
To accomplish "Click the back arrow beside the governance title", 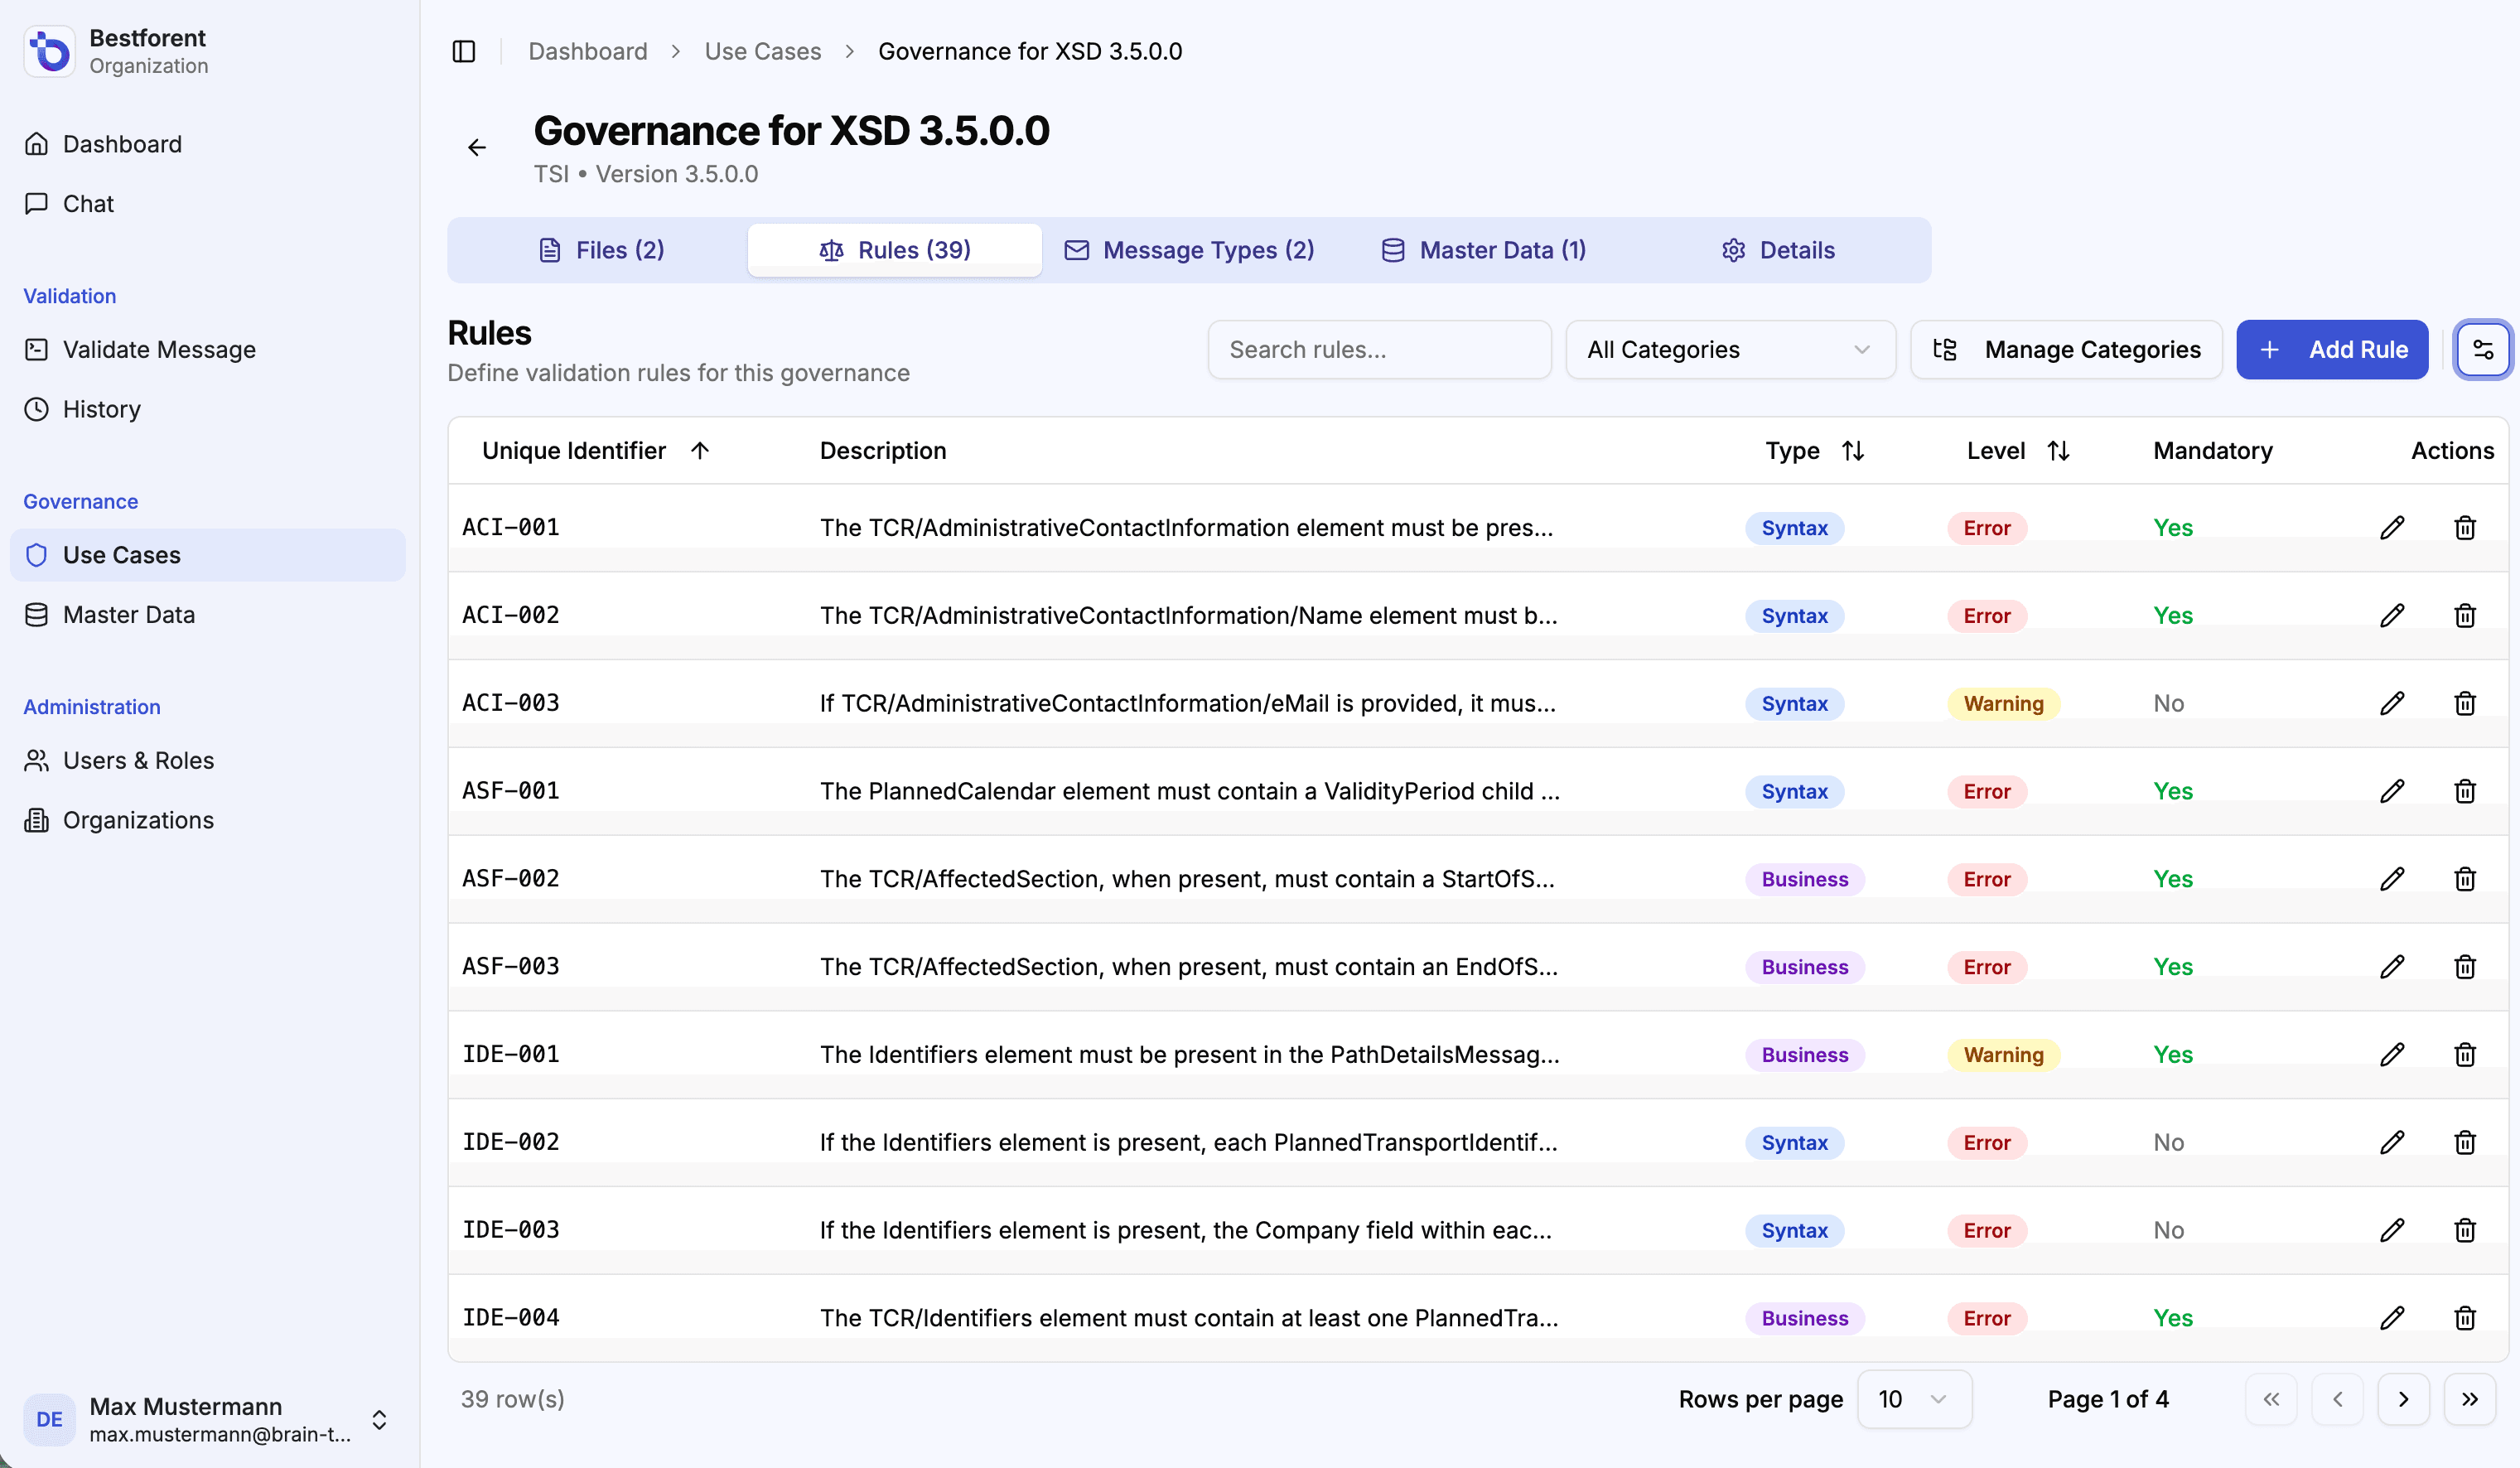I will [x=477, y=148].
